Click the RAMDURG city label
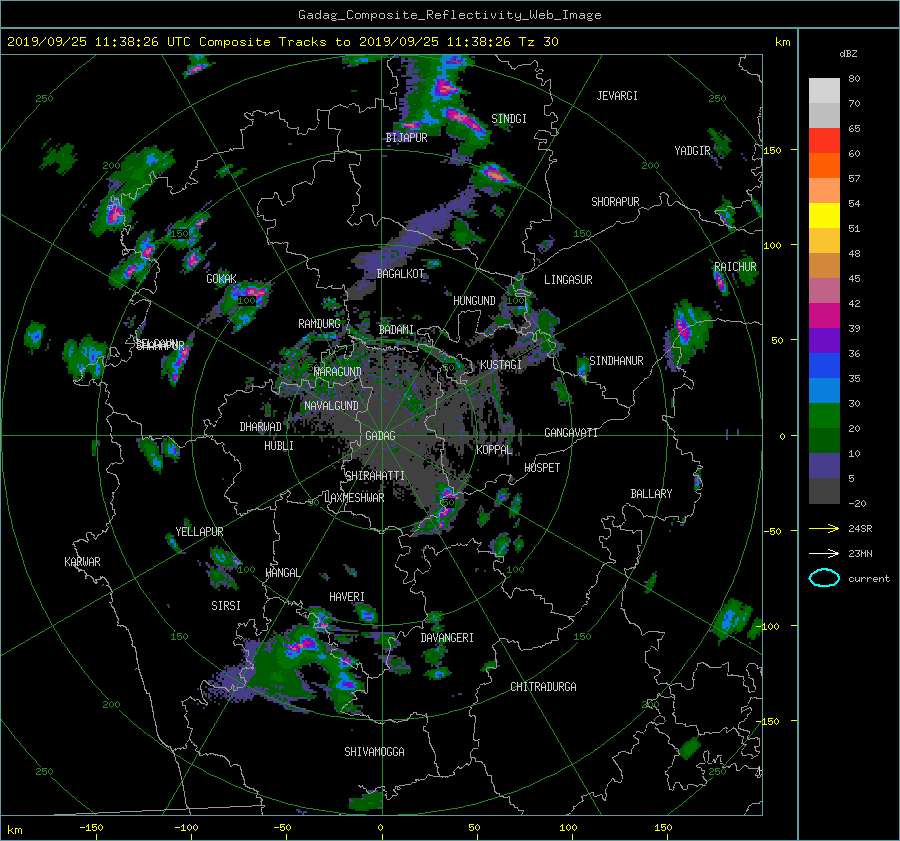Image resolution: width=900 pixels, height=841 pixels. (x=319, y=324)
